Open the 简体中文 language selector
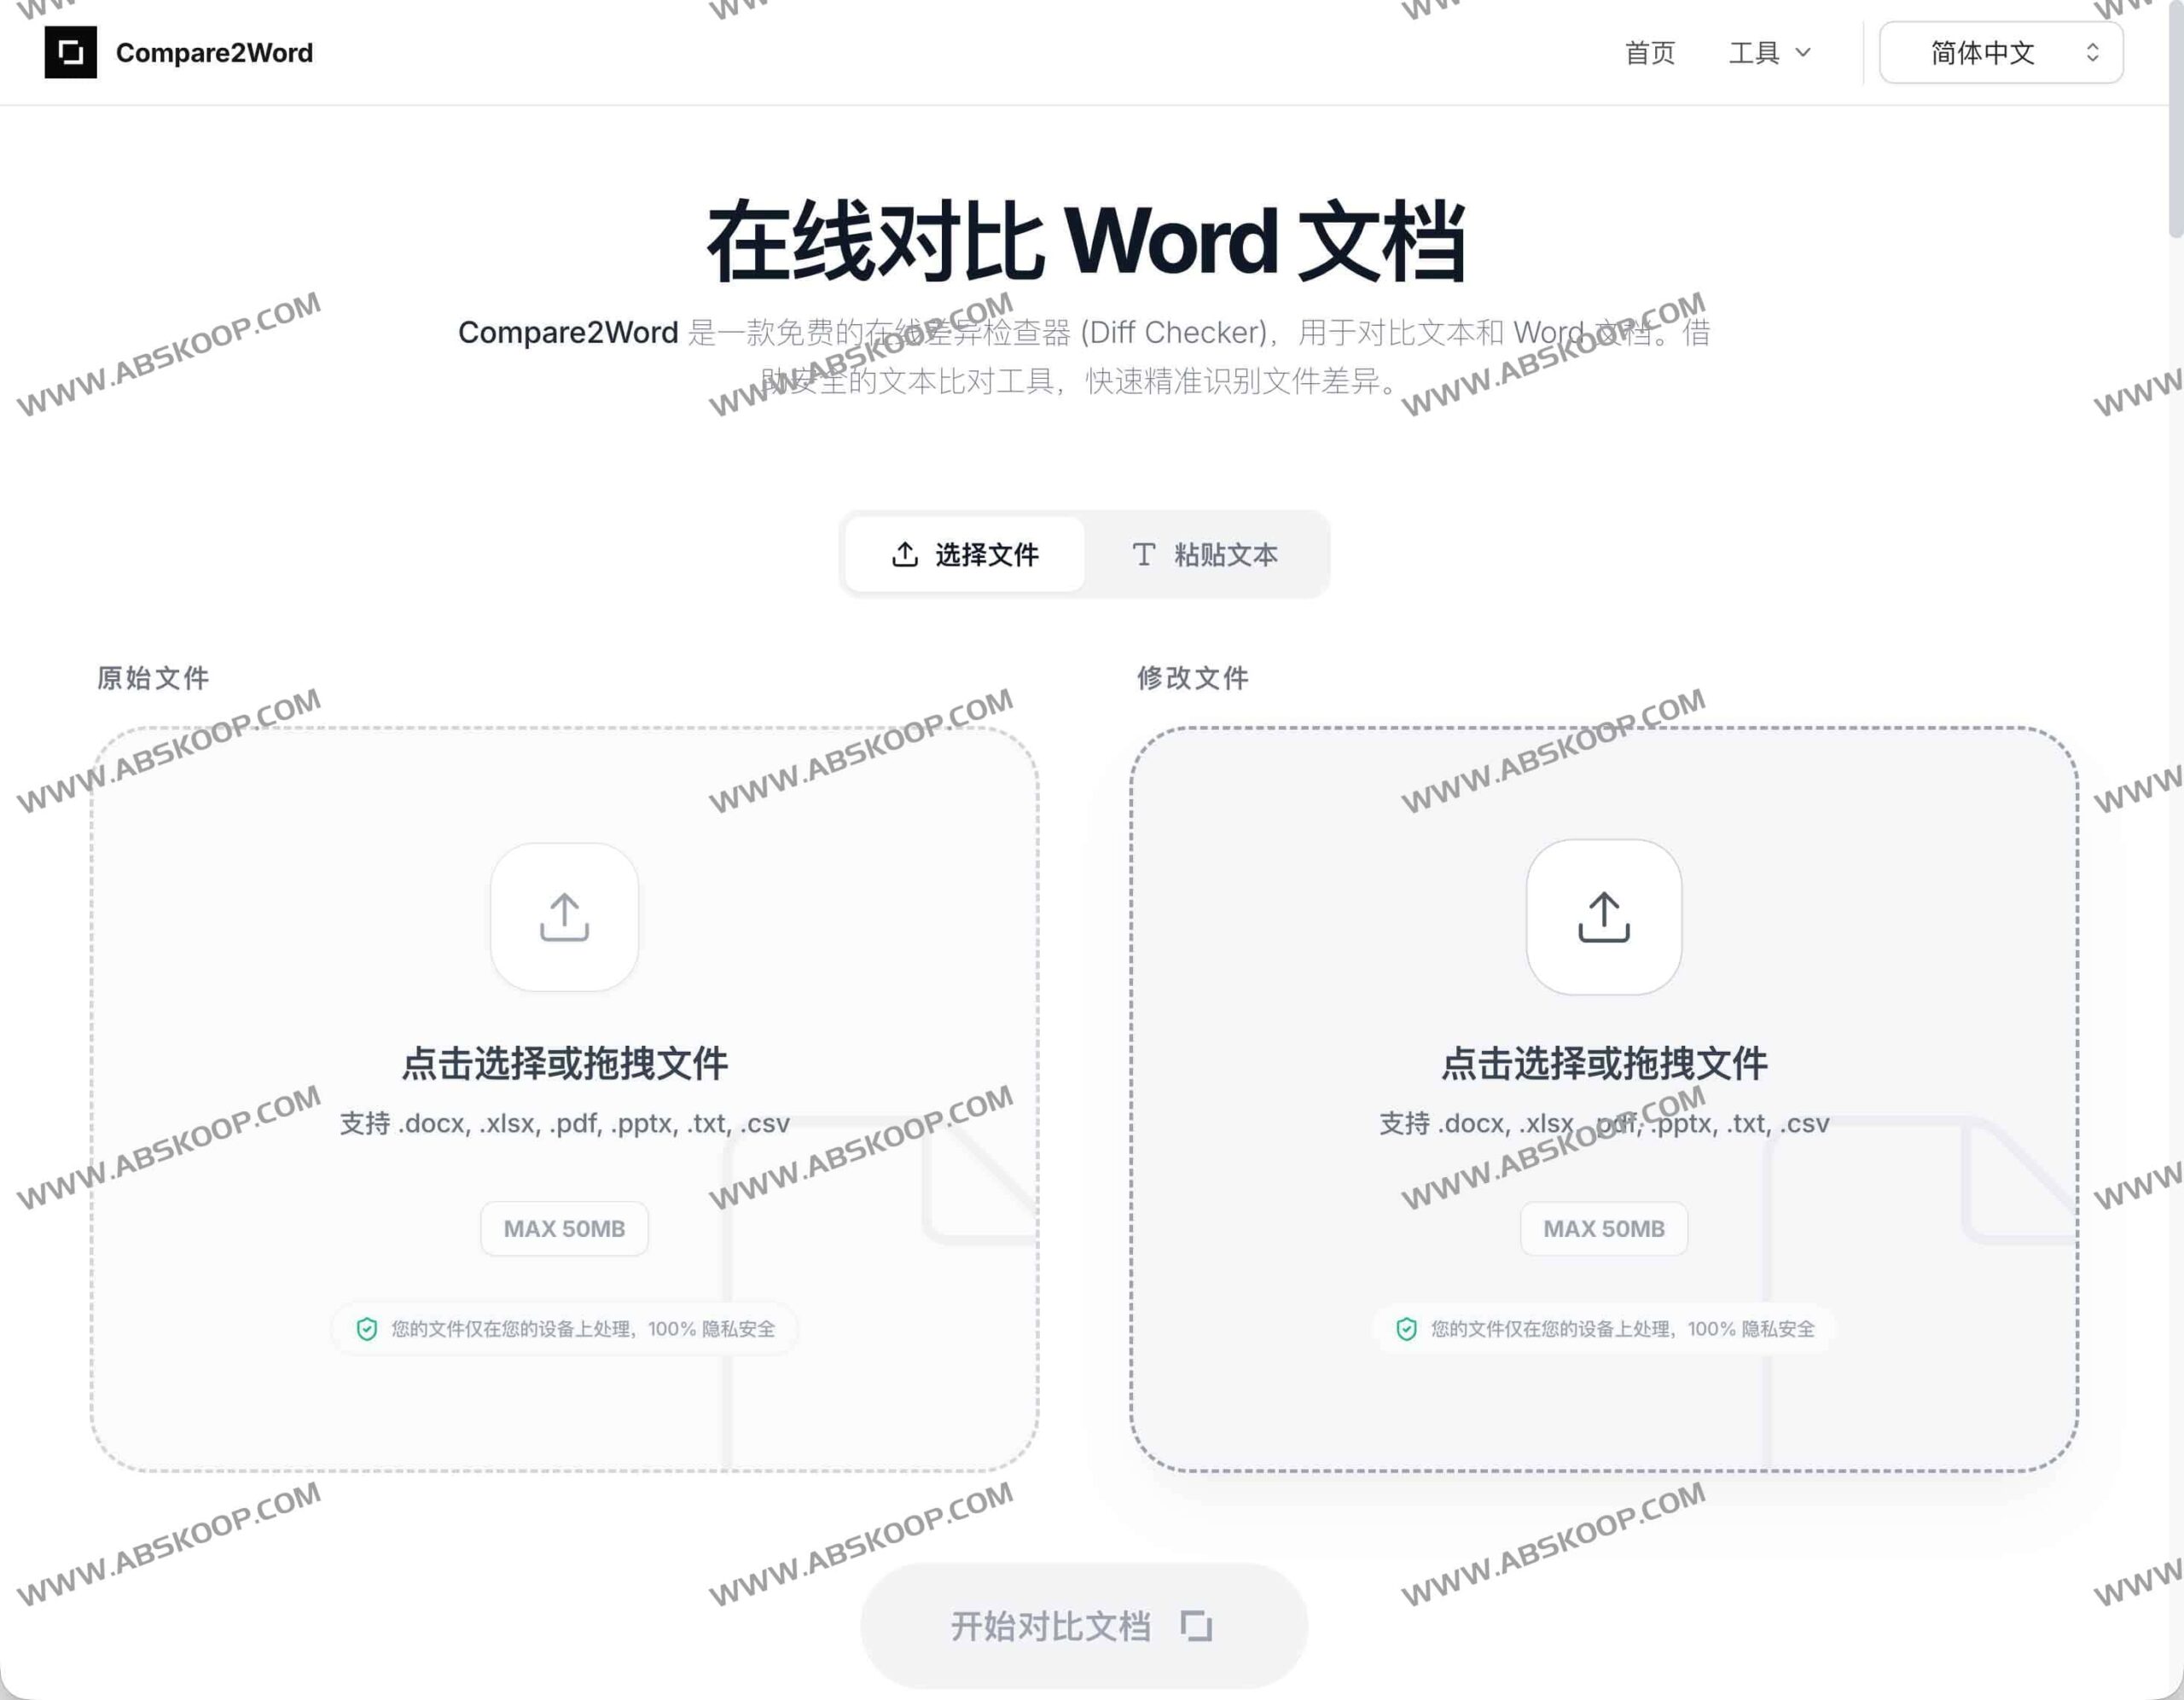2184x1700 pixels. [x=2001, y=52]
